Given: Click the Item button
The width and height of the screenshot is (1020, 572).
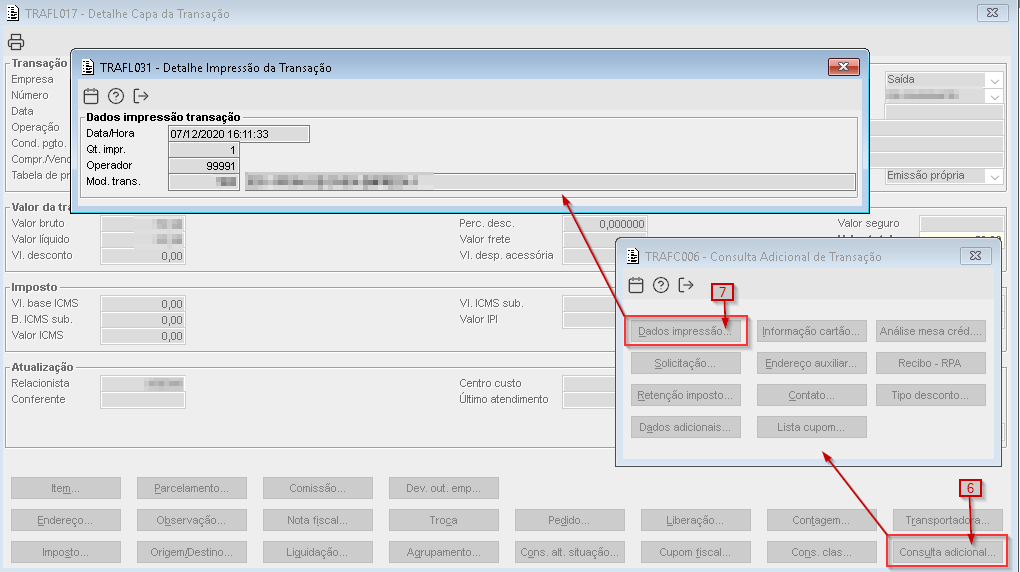Looking at the screenshot, I should [66, 488].
